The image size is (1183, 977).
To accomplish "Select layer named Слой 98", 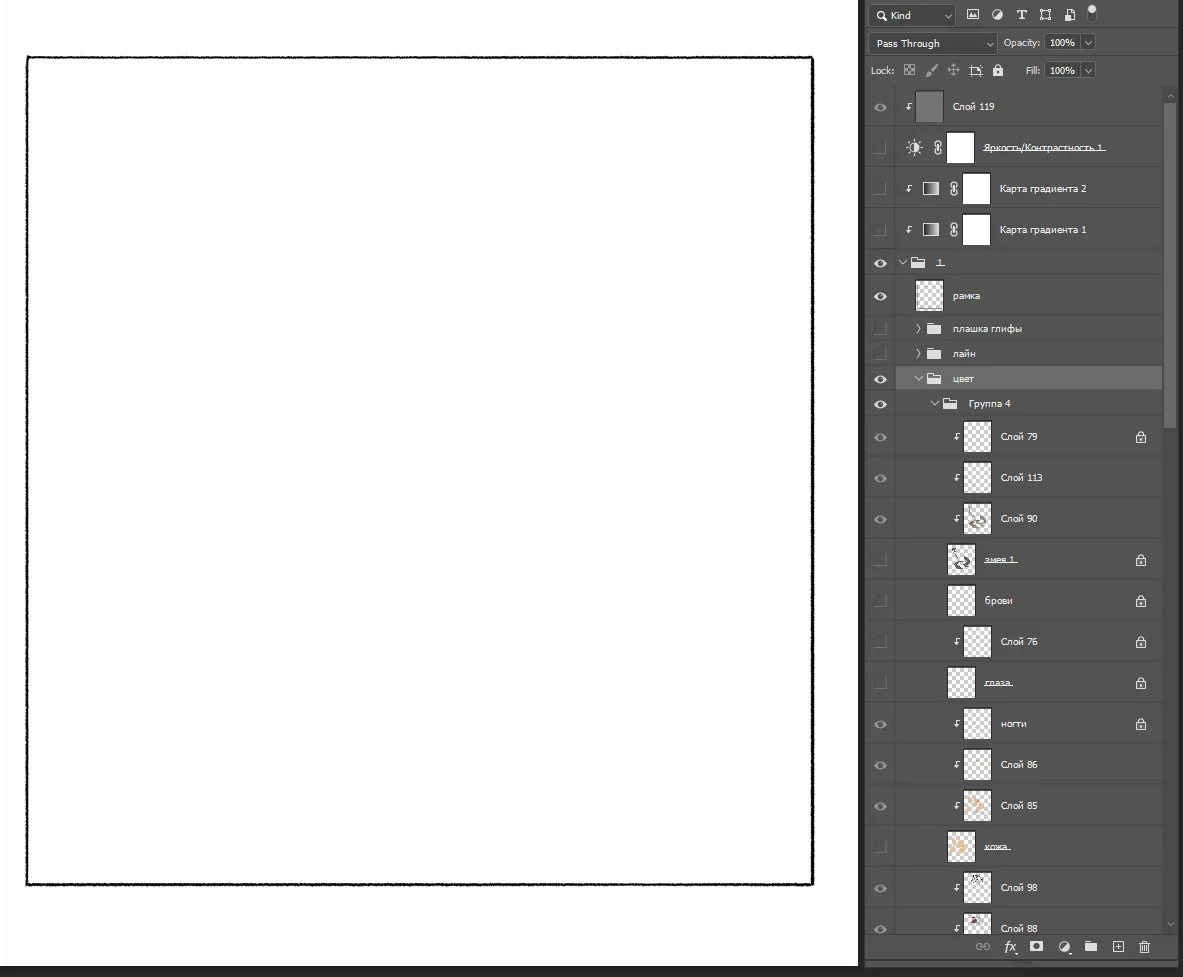I will (1019, 888).
